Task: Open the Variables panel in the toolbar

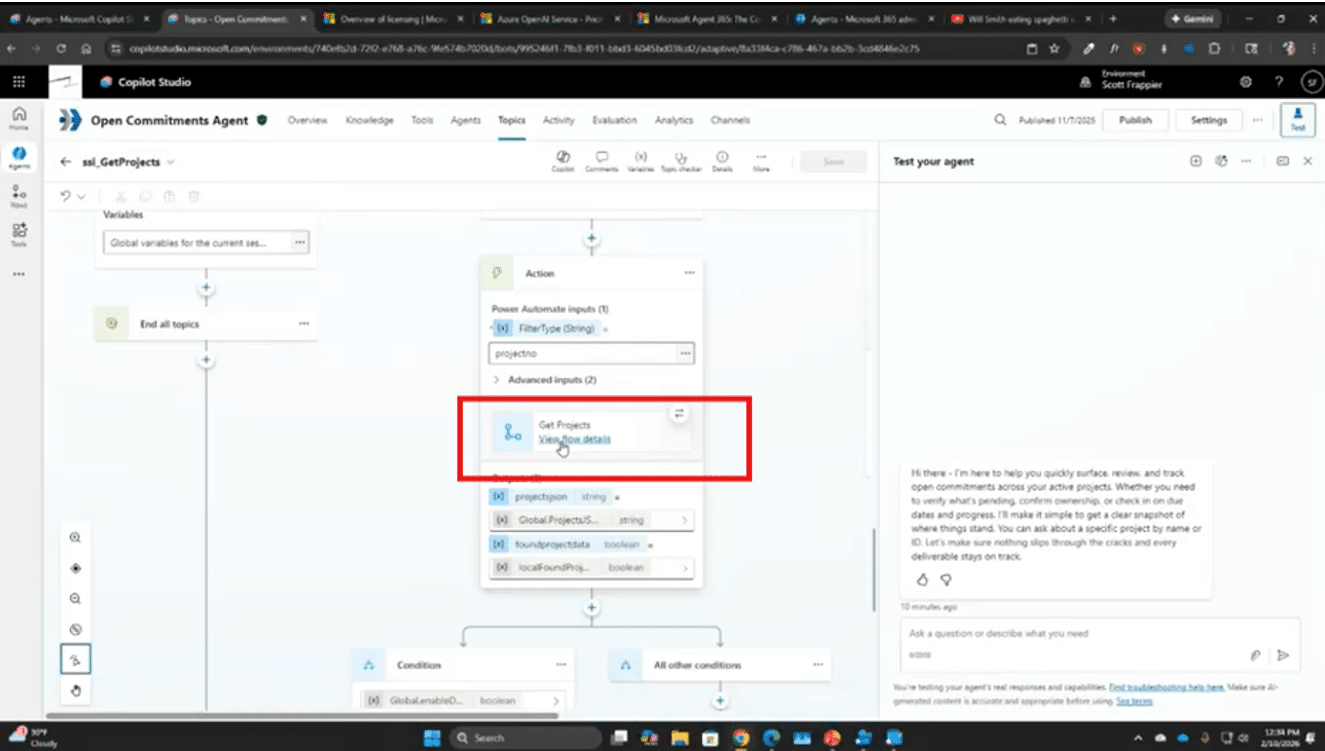Action: 640,160
